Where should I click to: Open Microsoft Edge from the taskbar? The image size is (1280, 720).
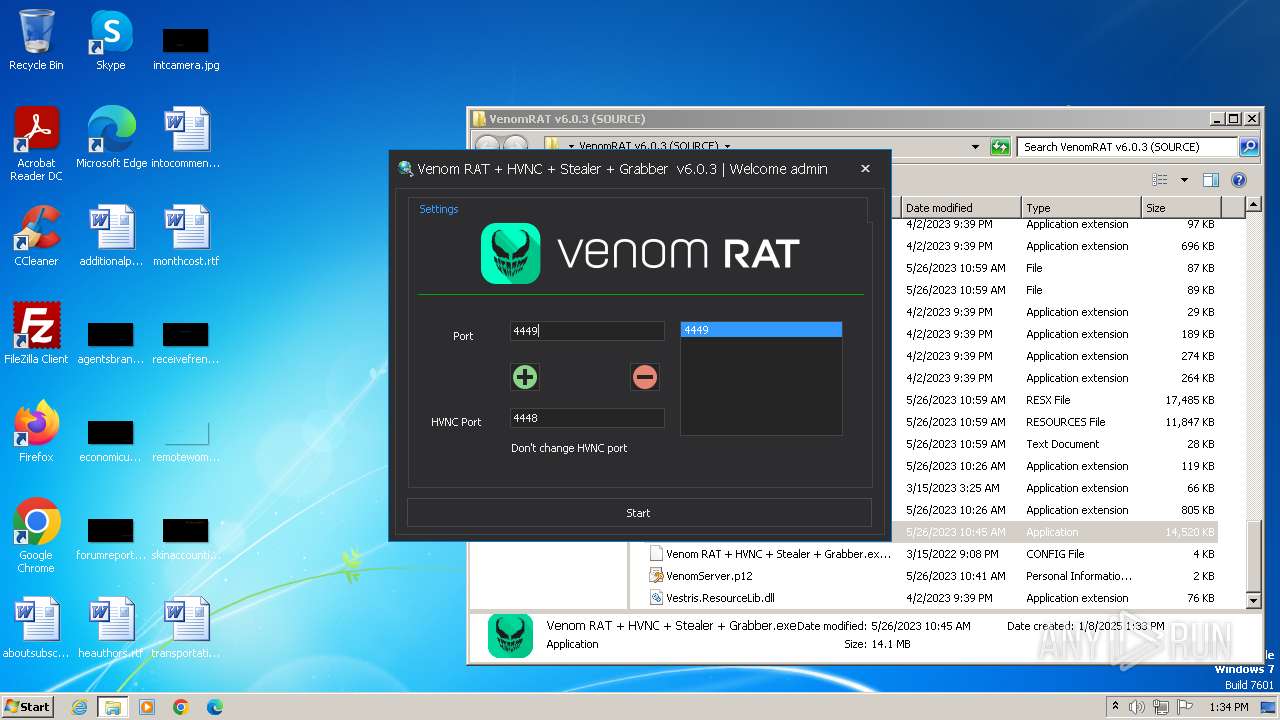pyautogui.click(x=215, y=707)
